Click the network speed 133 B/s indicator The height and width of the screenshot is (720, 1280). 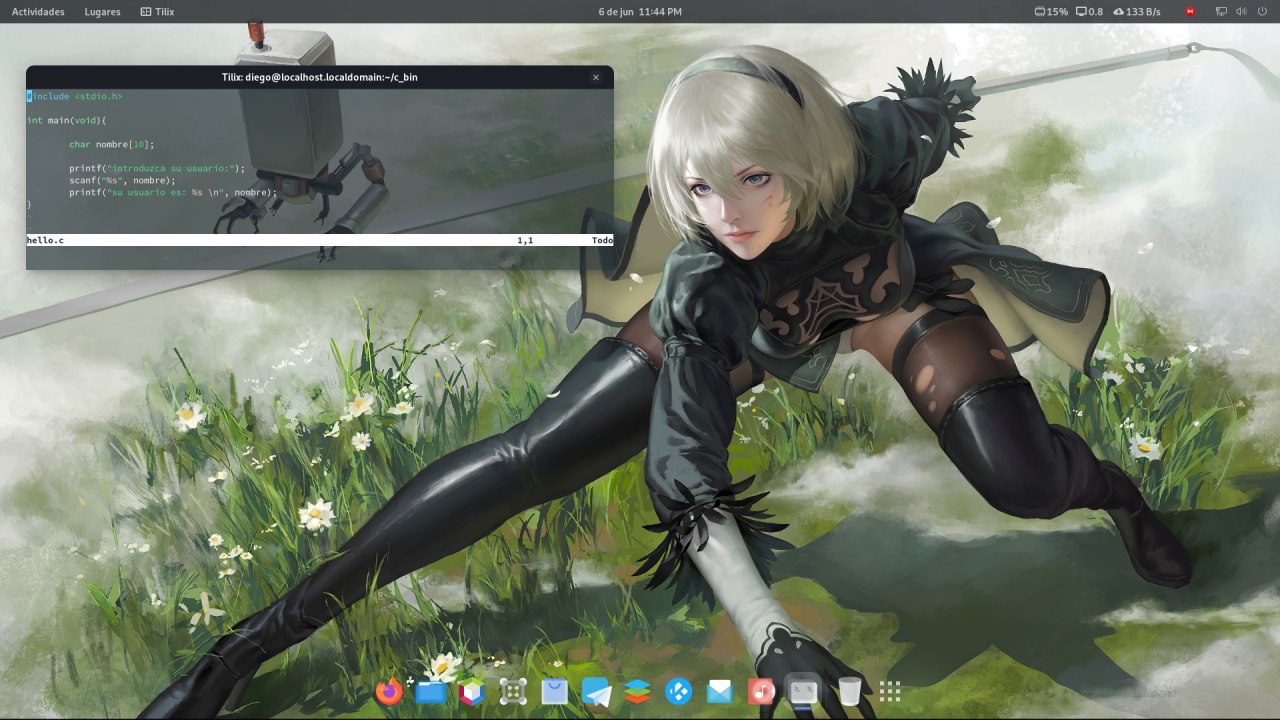pos(1137,12)
